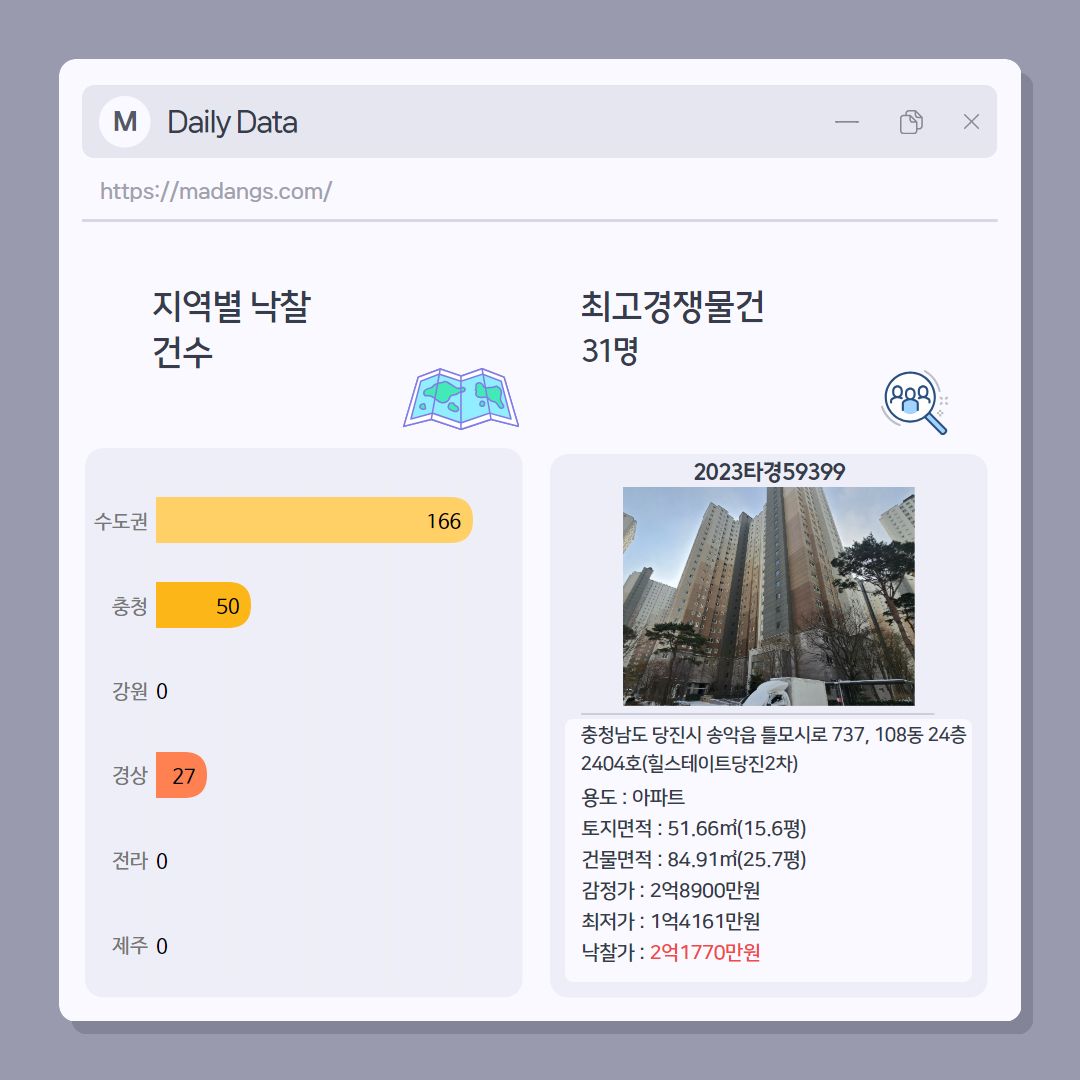Click the copy pages window icon

[911, 122]
